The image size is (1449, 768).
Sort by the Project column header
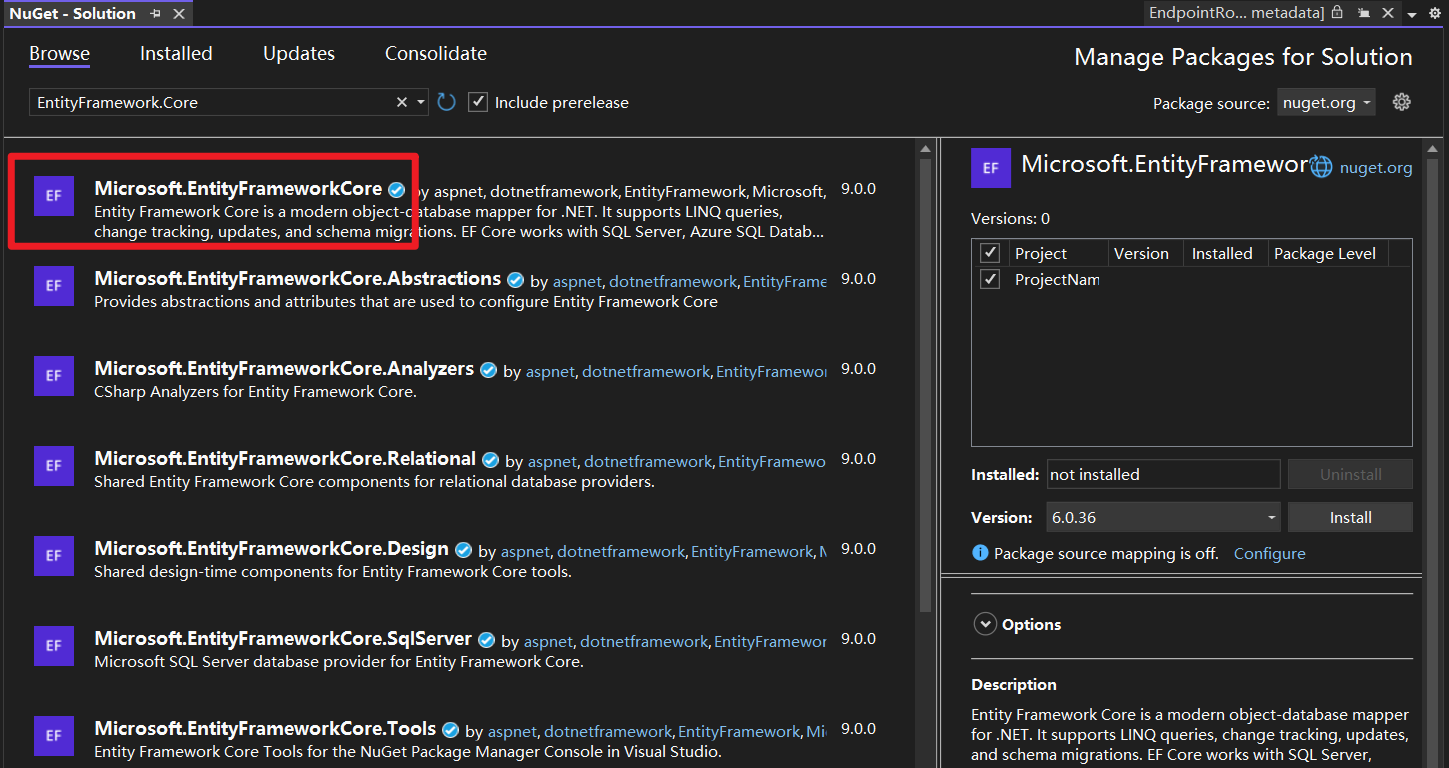(1056, 253)
